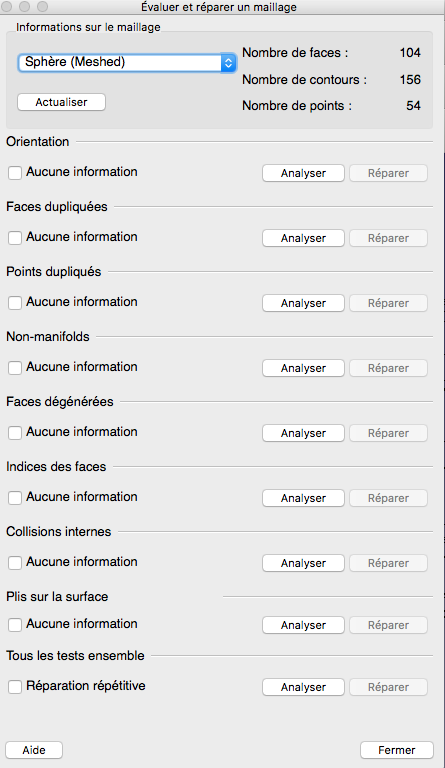Analyze mesh Orientation
The image size is (445, 768).
tap(303, 173)
